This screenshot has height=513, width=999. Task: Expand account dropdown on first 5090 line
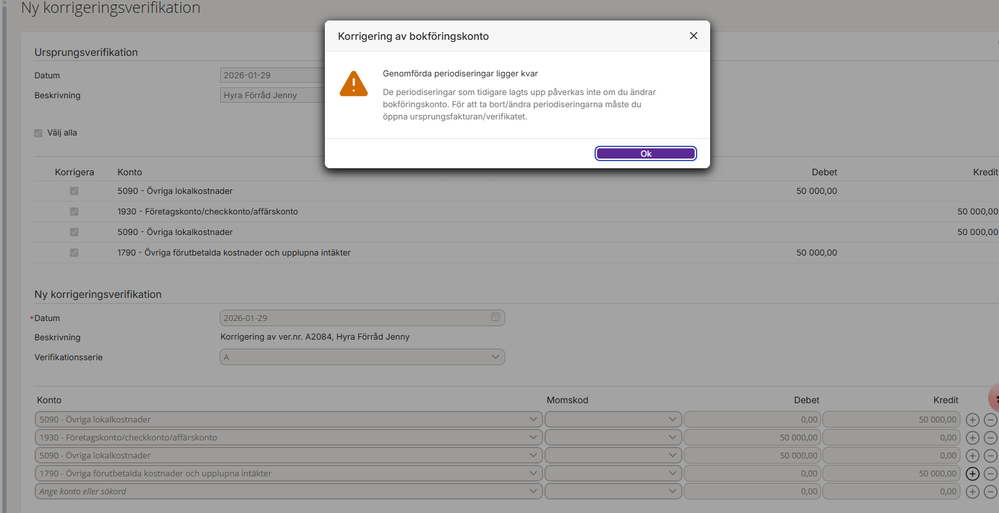[x=533, y=419]
